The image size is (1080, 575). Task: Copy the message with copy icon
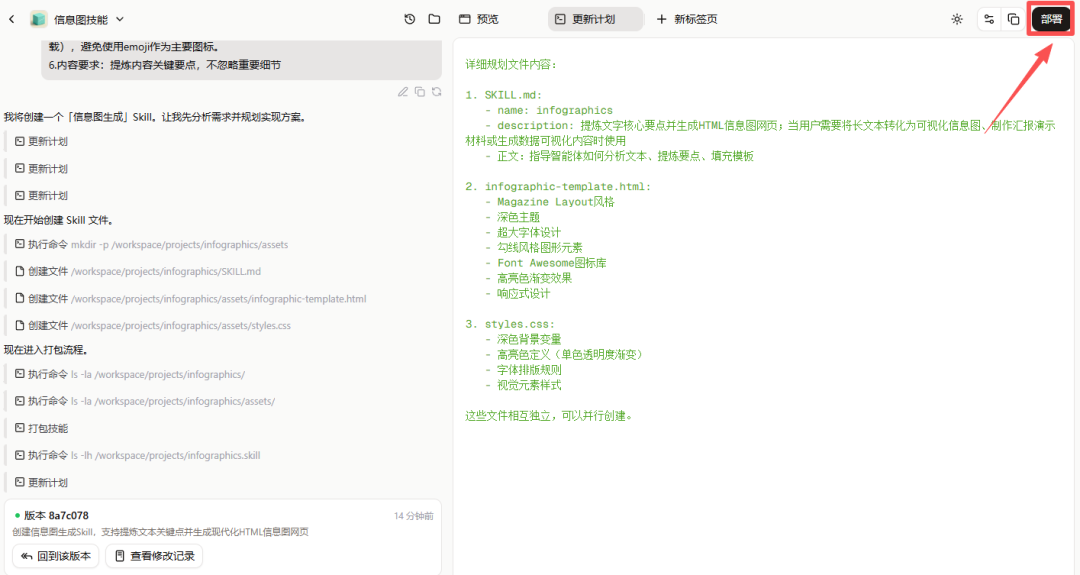(x=419, y=92)
